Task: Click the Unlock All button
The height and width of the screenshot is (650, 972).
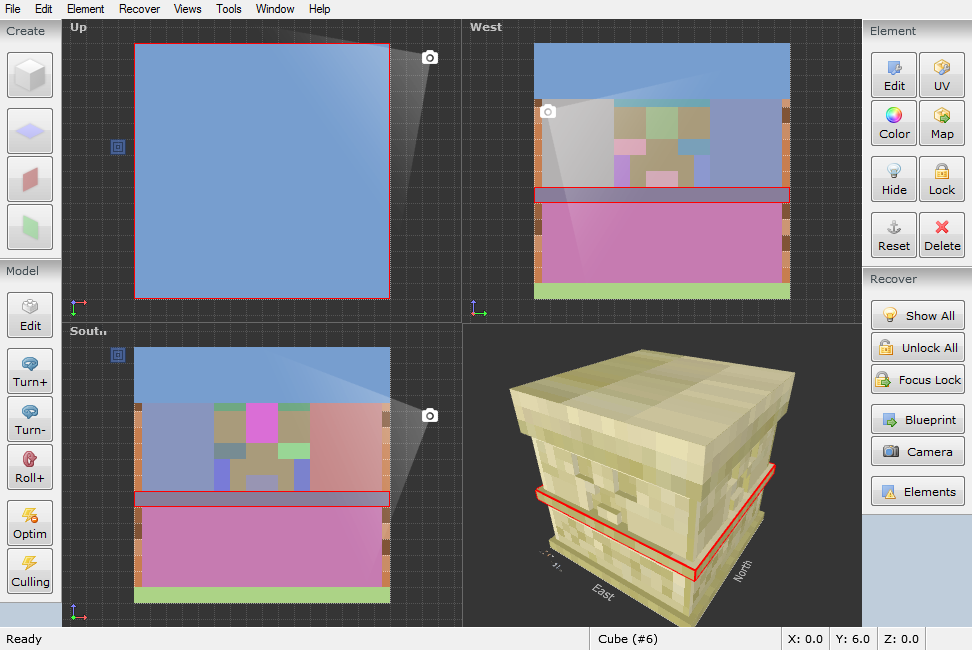Action: click(917, 348)
